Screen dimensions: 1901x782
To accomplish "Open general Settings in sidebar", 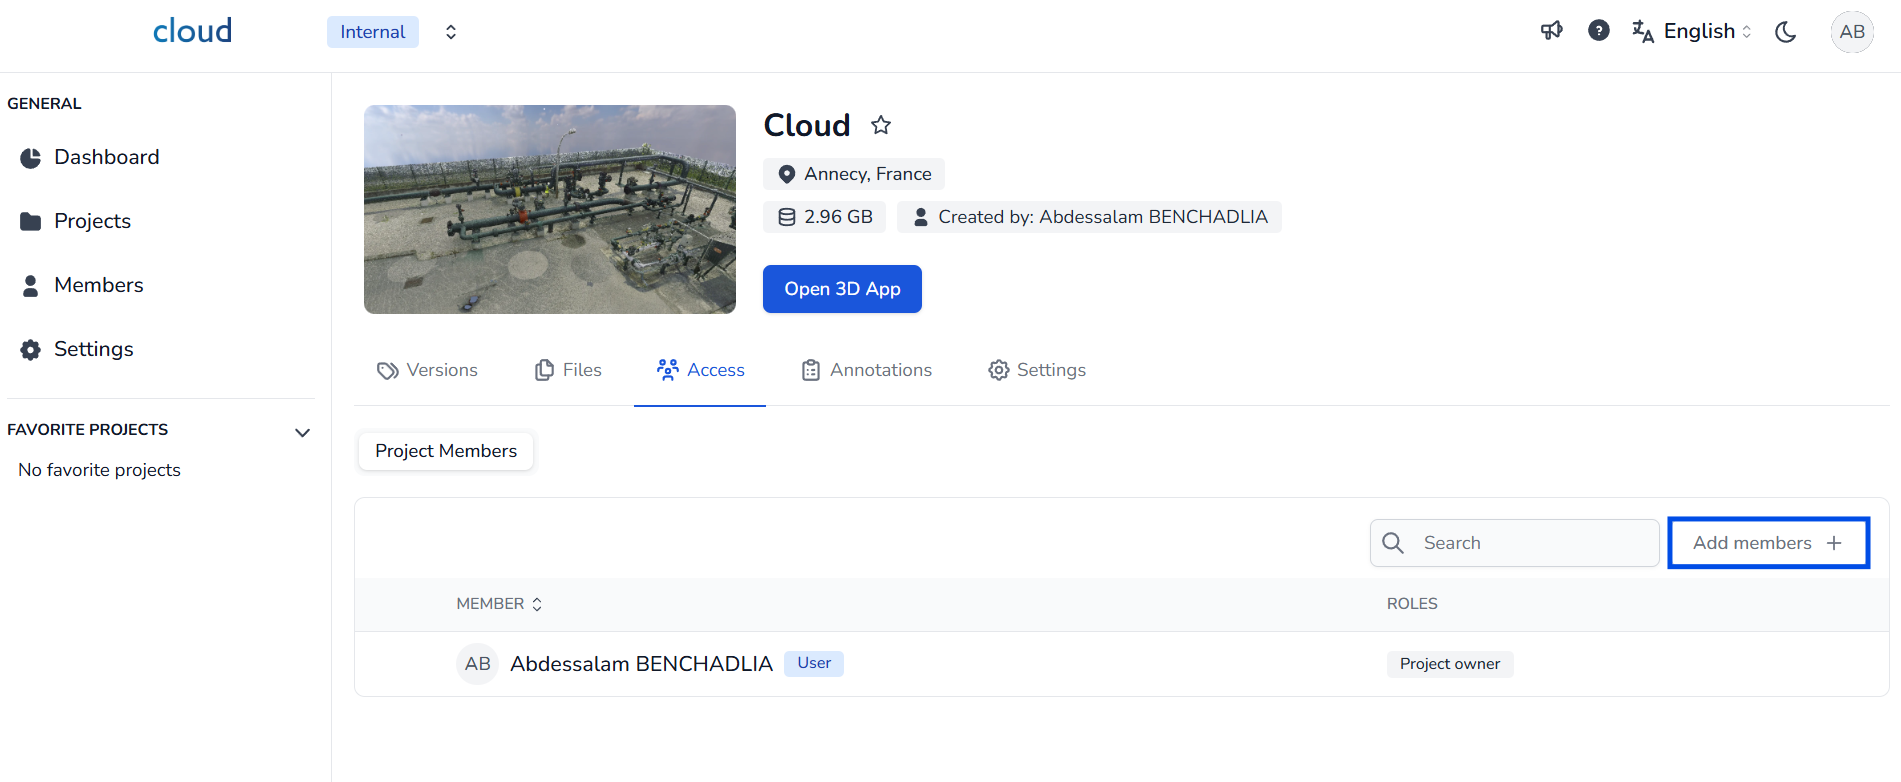I will pyautogui.click(x=93, y=349).
